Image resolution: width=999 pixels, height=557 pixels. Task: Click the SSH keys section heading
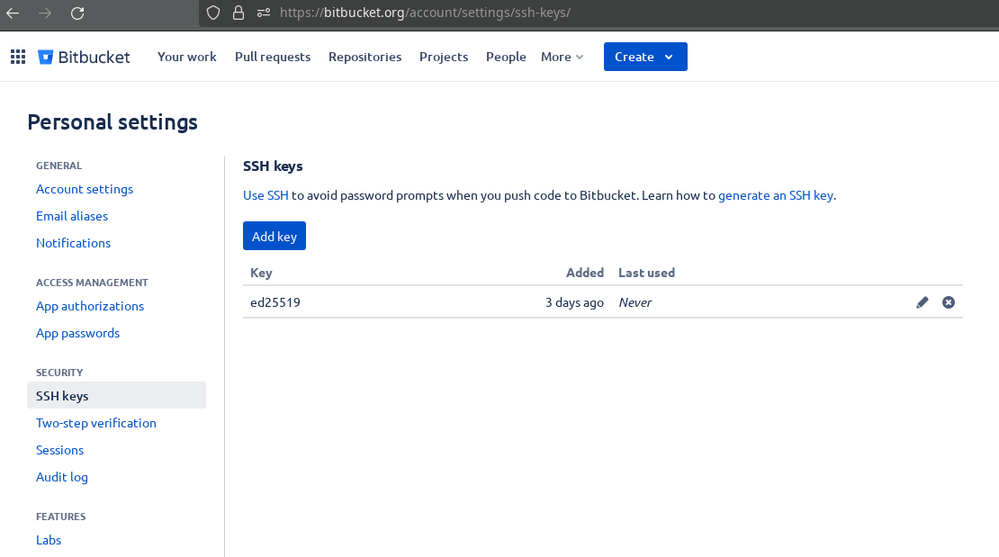click(x=273, y=166)
